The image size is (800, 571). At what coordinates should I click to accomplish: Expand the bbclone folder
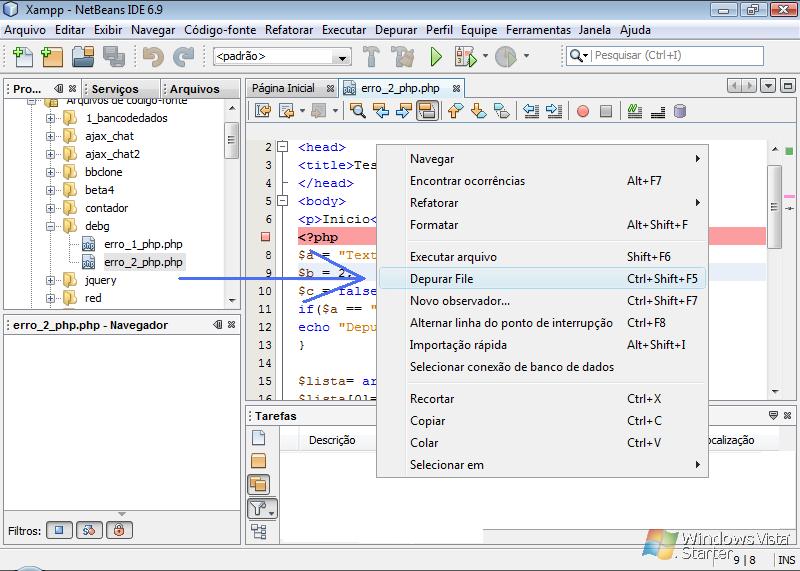(50, 172)
